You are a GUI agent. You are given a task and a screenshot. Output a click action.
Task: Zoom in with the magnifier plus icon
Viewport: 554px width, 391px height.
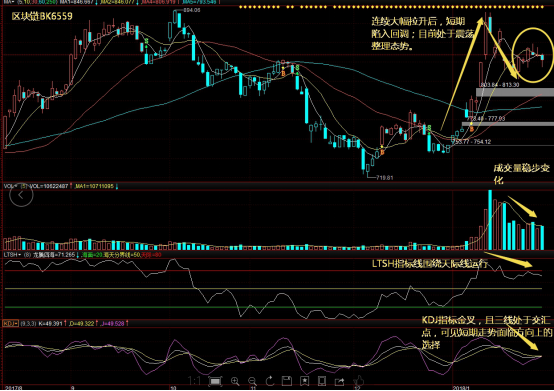pyautogui.click(x=235, y=381)
